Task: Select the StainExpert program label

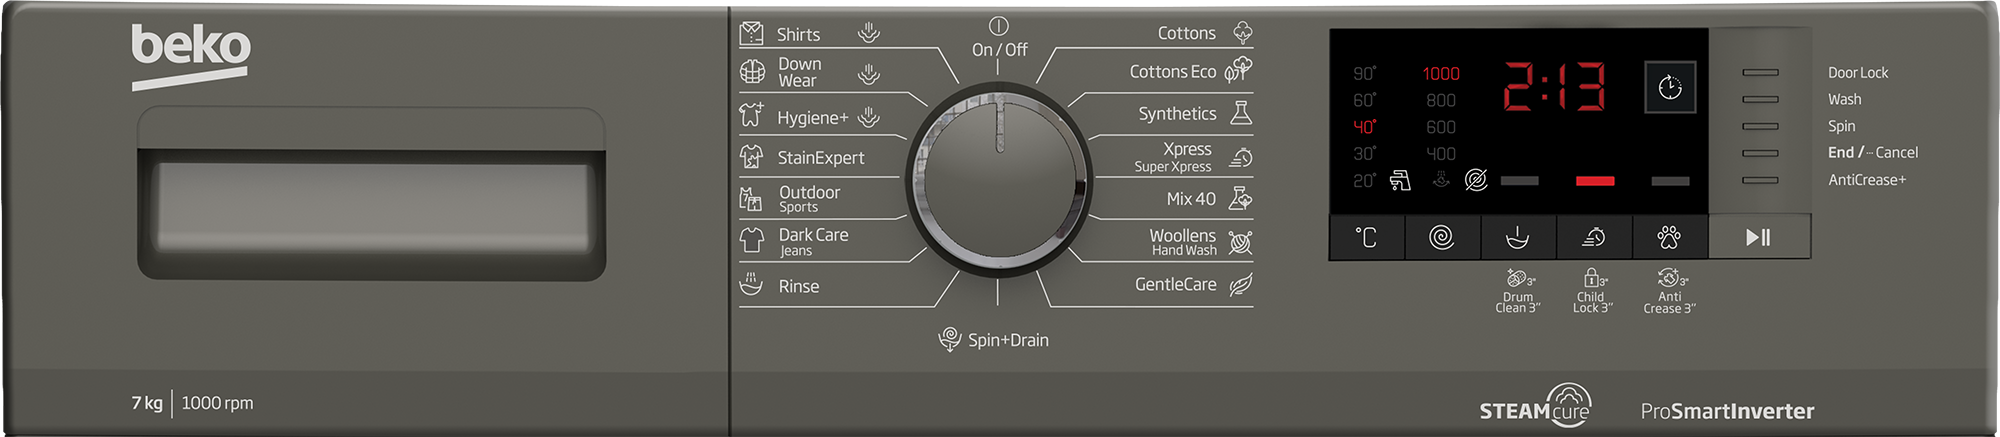Action: (821, 158)
